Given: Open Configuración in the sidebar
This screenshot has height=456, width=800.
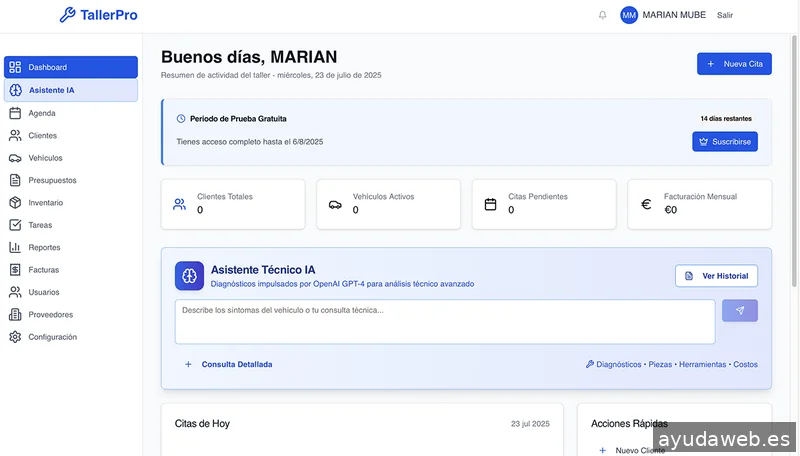Looking at the screenshot, I should (71, 337).
